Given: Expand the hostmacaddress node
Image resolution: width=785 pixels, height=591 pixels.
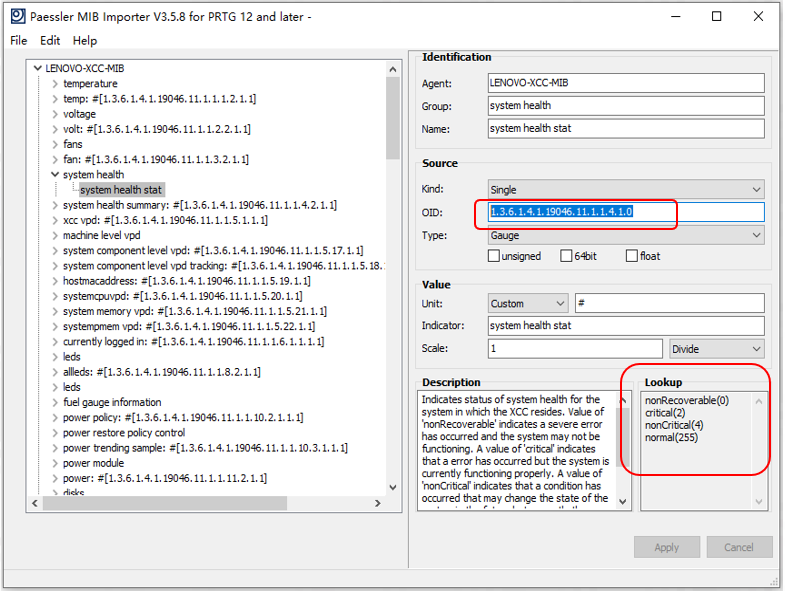Looking at the screenshot, I should pyautogui.click(x=55, y=281).
